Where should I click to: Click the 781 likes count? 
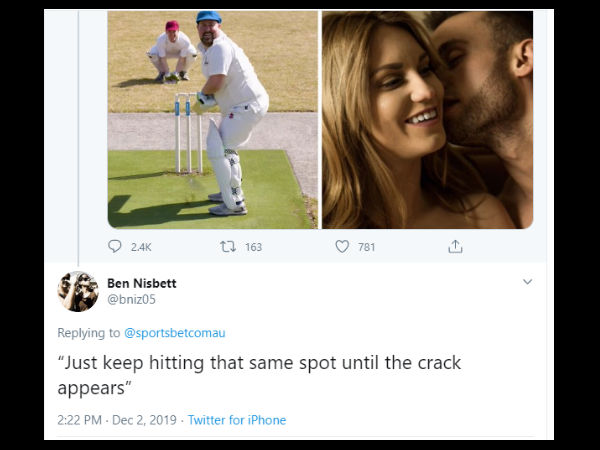[x=367, y=247]
